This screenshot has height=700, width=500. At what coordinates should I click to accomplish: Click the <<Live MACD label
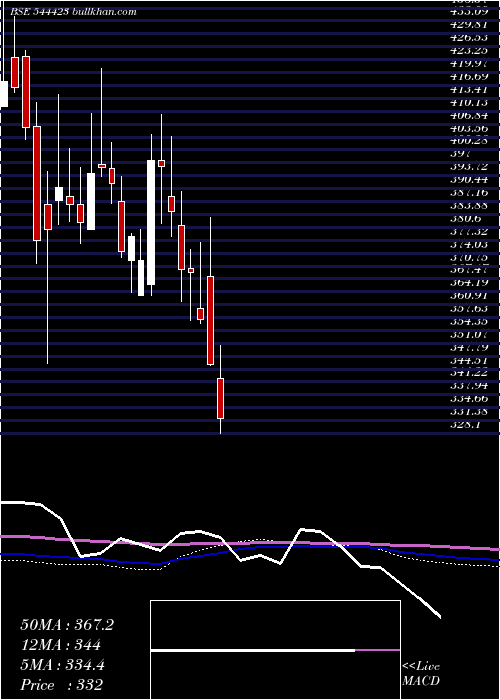[421, 674]
